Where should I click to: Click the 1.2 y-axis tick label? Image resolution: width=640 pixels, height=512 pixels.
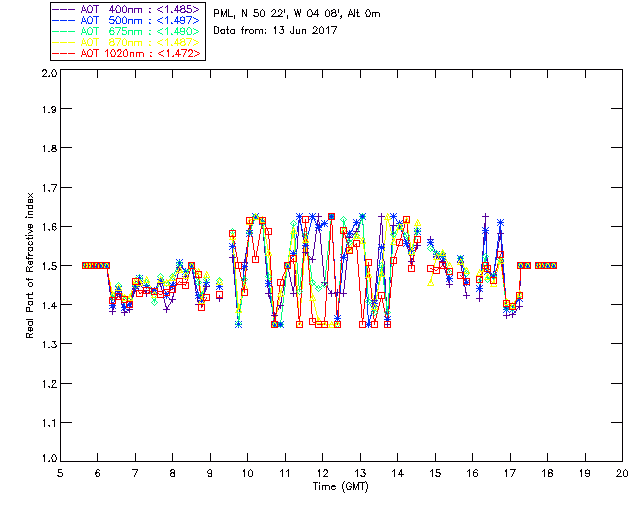[x=49, y=384]
